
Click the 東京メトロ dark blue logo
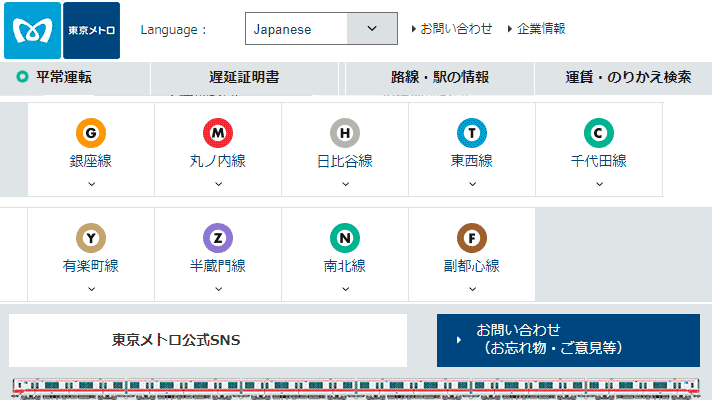[x=91, y=30]
